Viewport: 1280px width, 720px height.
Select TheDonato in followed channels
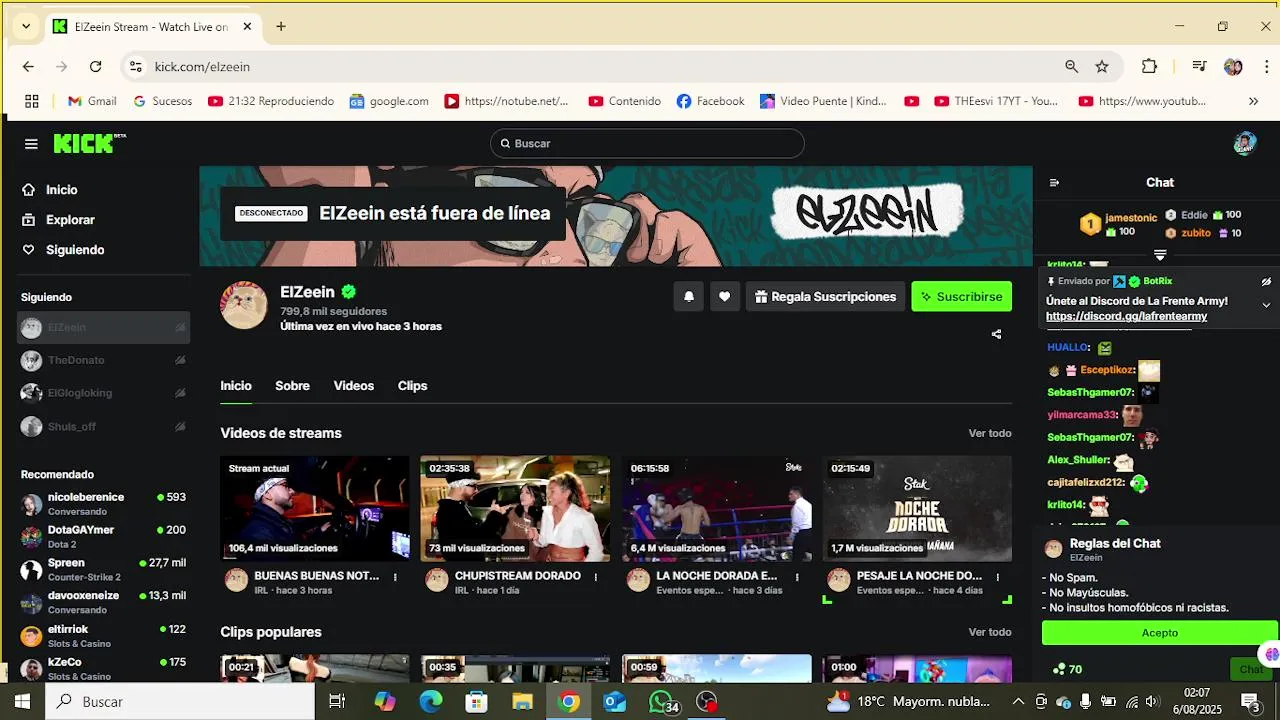[x=103, y=360]
